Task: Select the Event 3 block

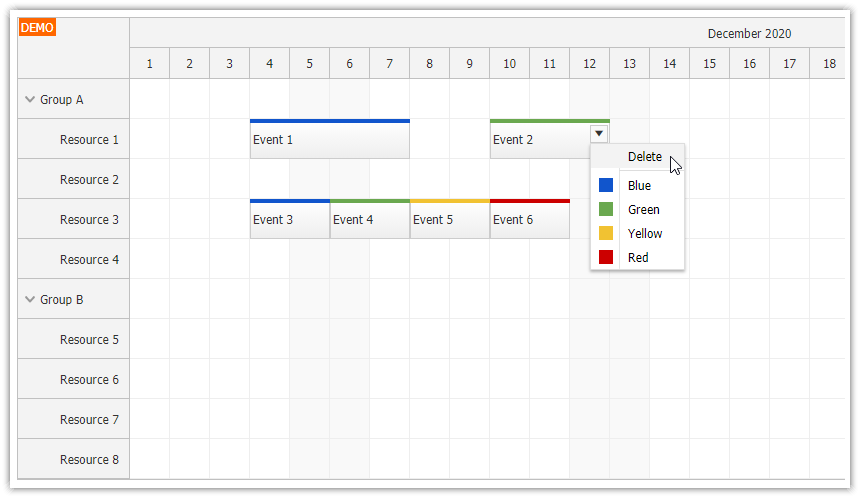Action: [x=290, y=219]
